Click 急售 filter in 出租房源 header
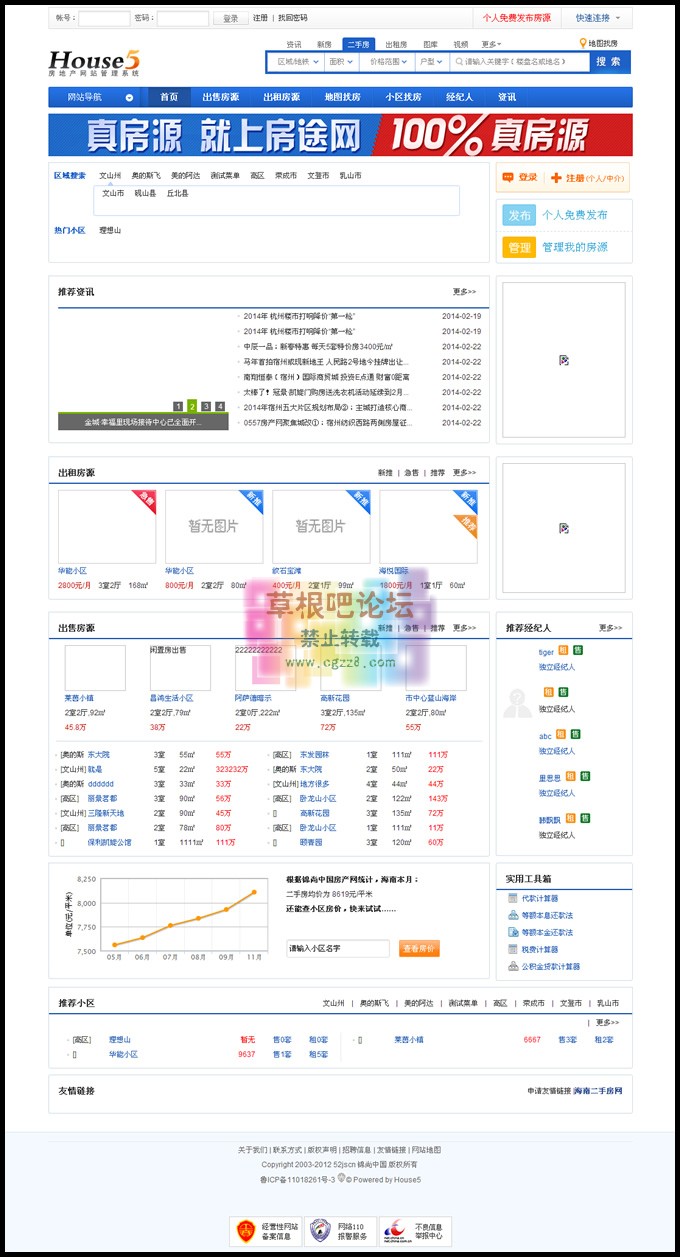The width and height of the screenshot is (680, 1257). 411,472
